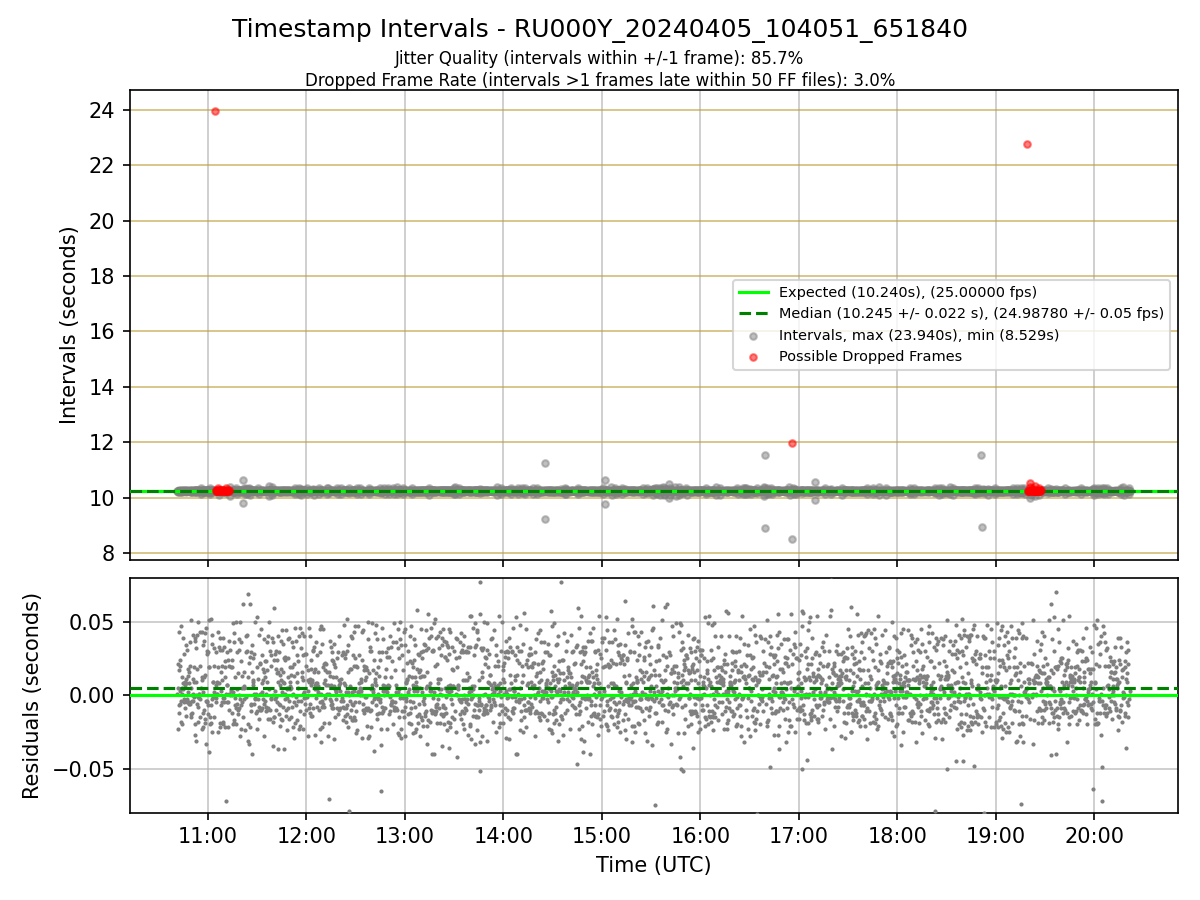Screen dimensions: 1200x900
Task: Click the red cluster of points near 19:20
Action: pos(1034,489)
